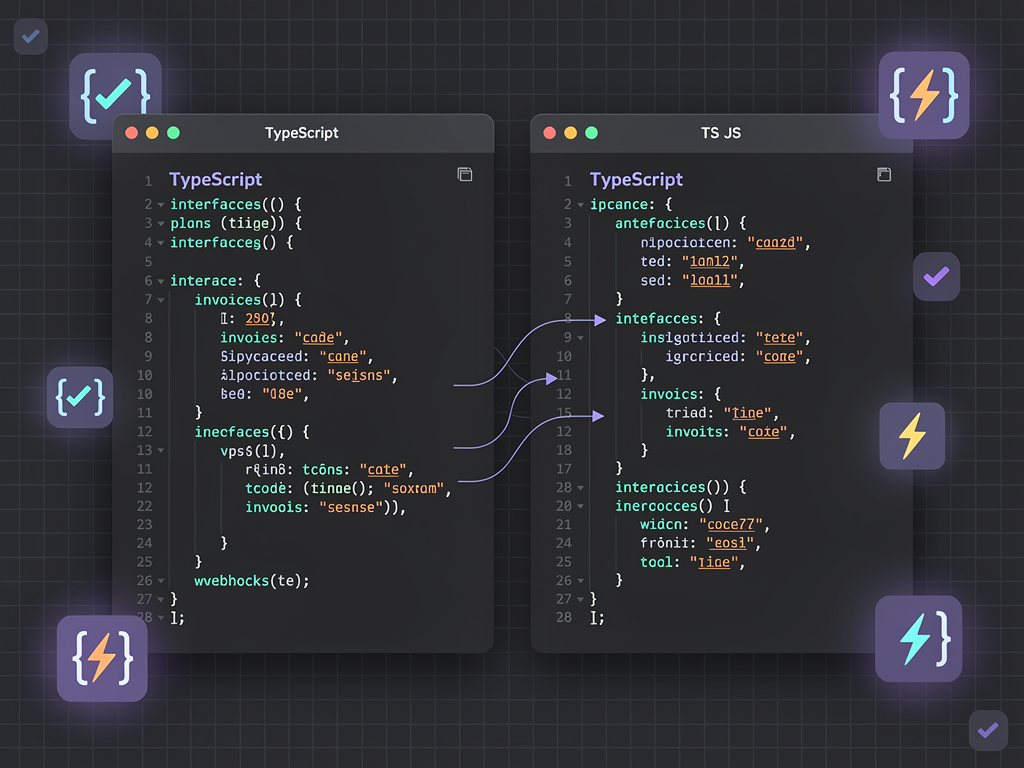Open the underlined "cote" string link

(x=763, y=432)
